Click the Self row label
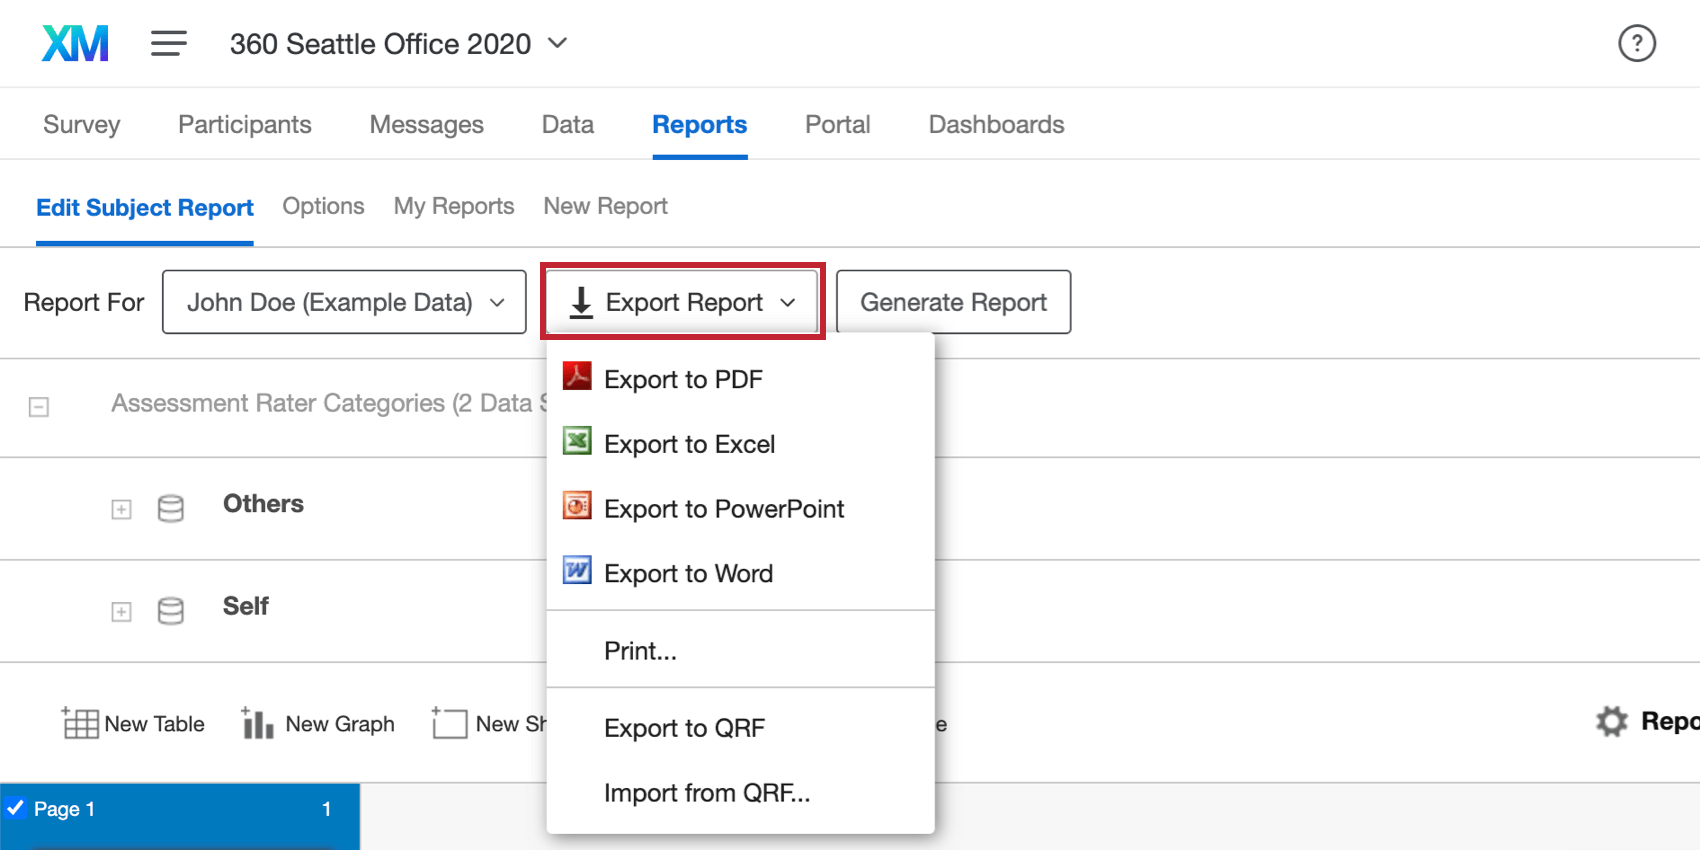1700x850 pixels. click(246, 606)
